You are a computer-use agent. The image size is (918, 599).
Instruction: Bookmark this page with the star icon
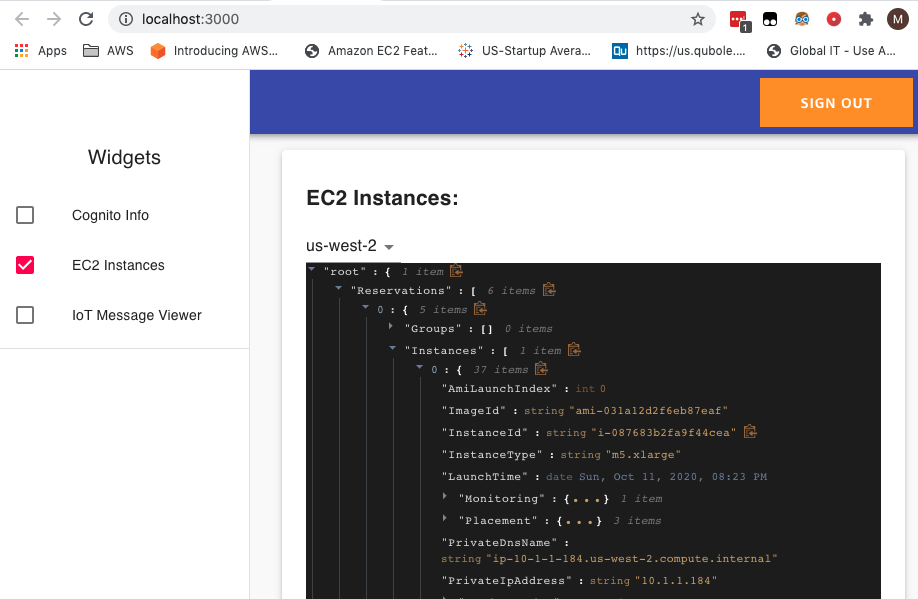click(x=697, y=19)
